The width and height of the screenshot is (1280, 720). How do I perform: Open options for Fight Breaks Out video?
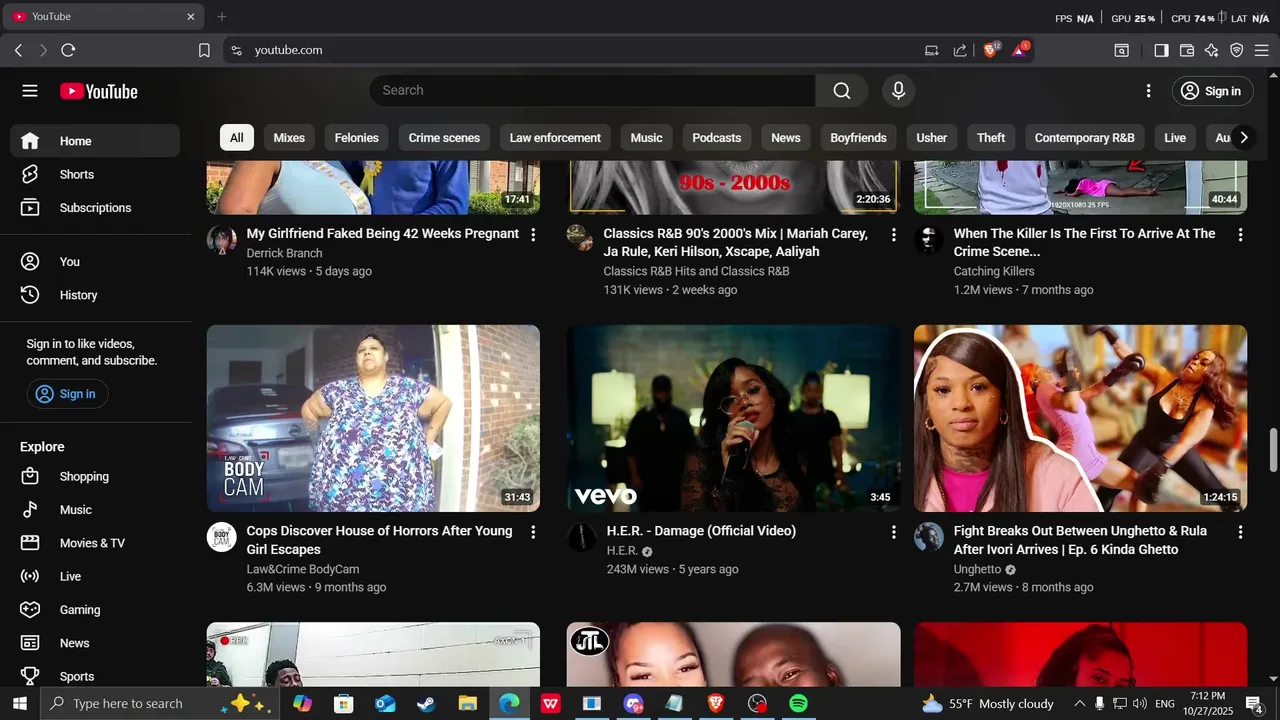1240,532
